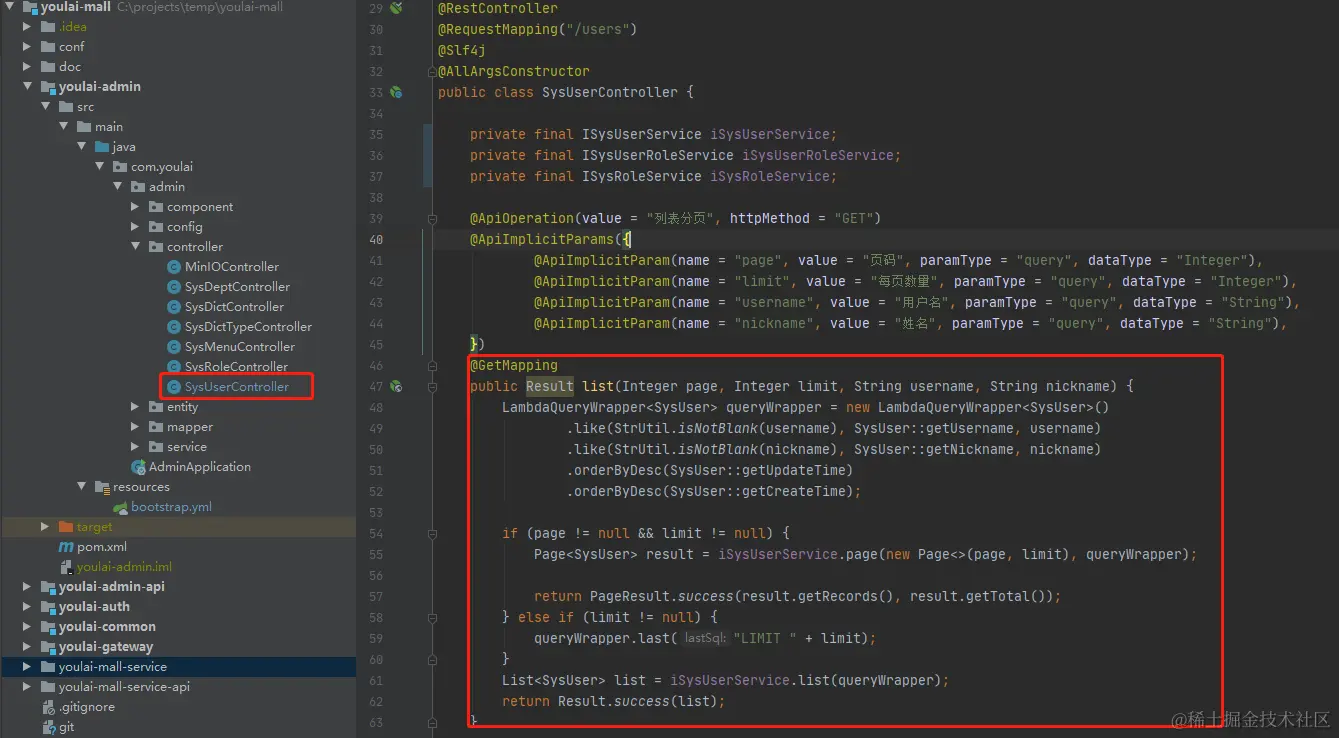
Task: Expand the youlai-gateway module arrow
Action: [x=27, y=647]
